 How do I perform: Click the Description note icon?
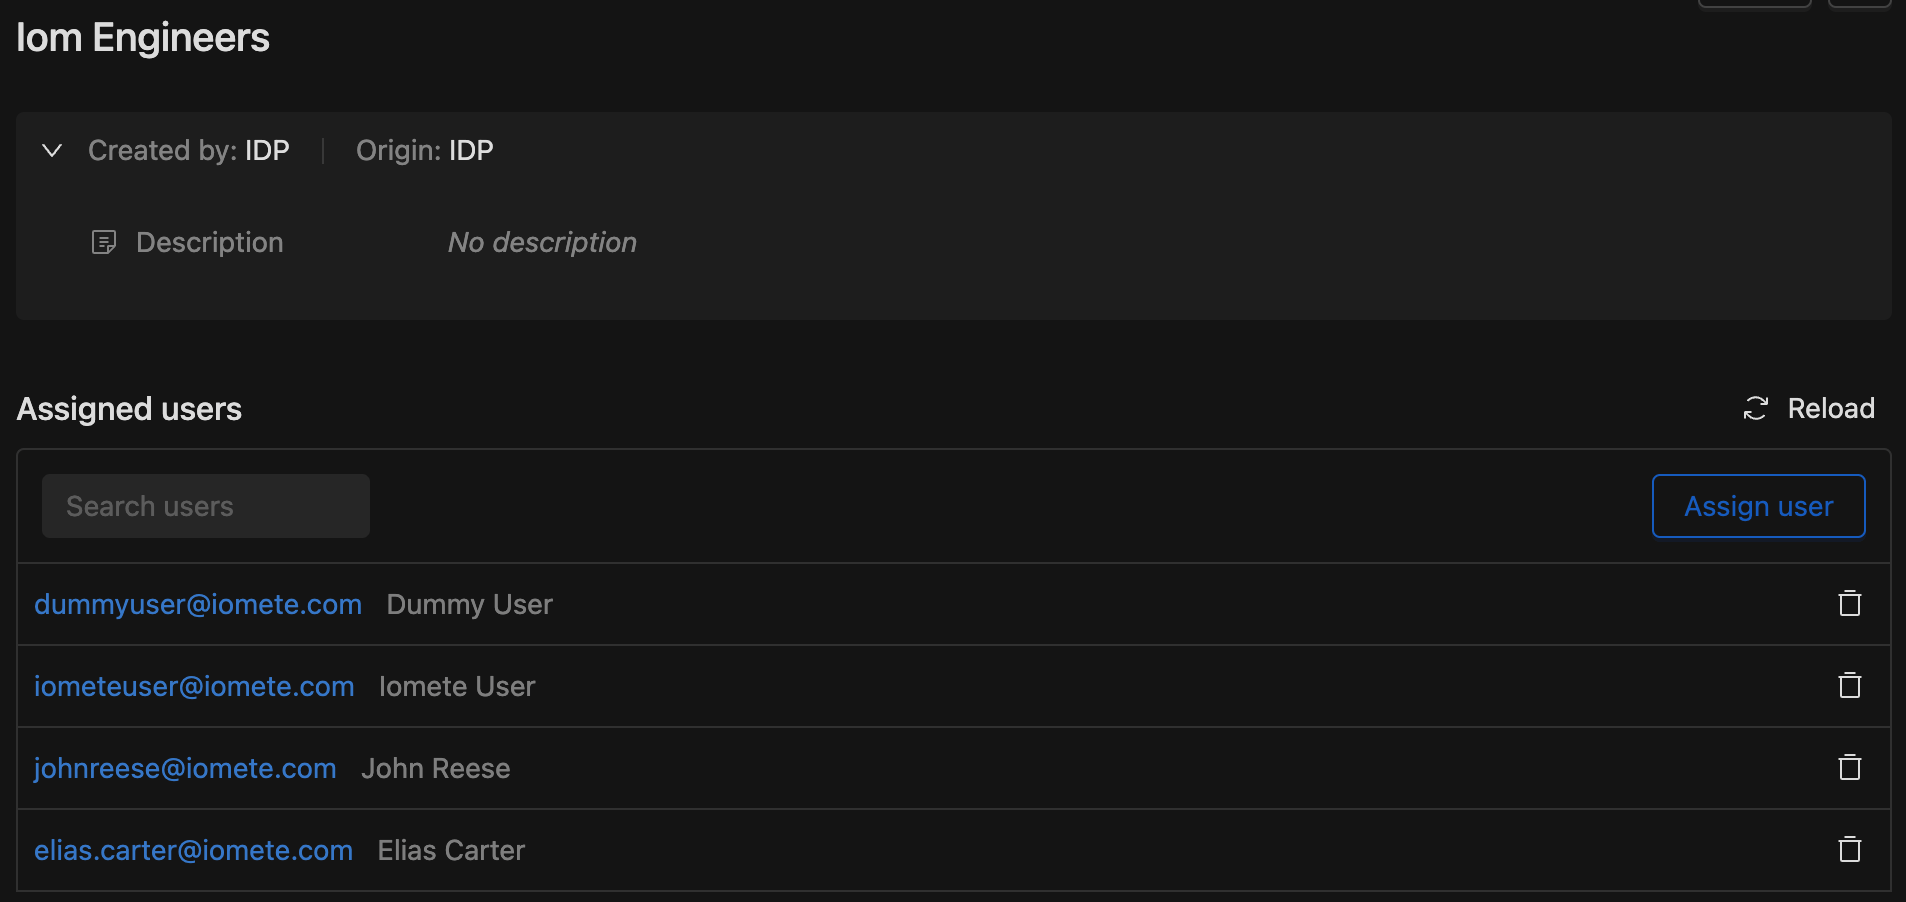click(104, 242)
